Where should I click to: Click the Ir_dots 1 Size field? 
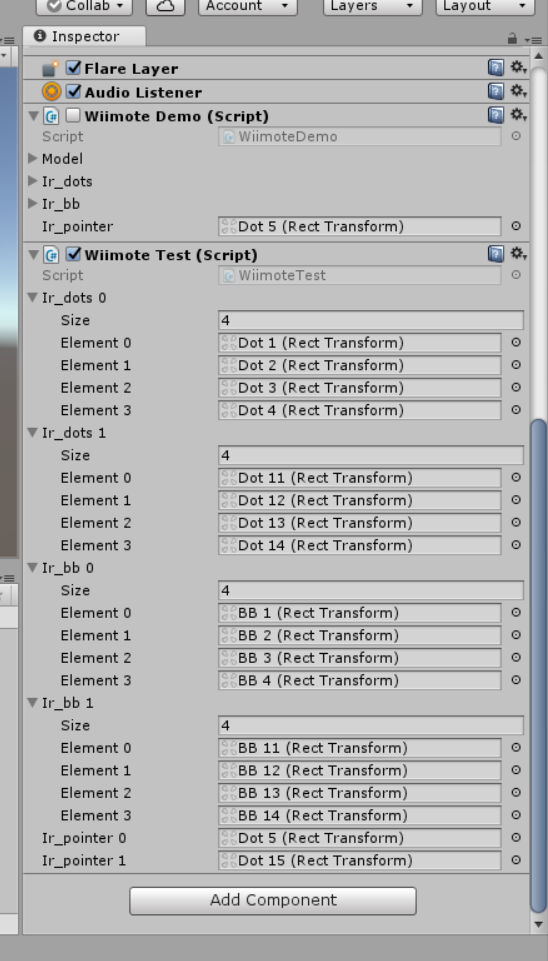coord(371,455)
